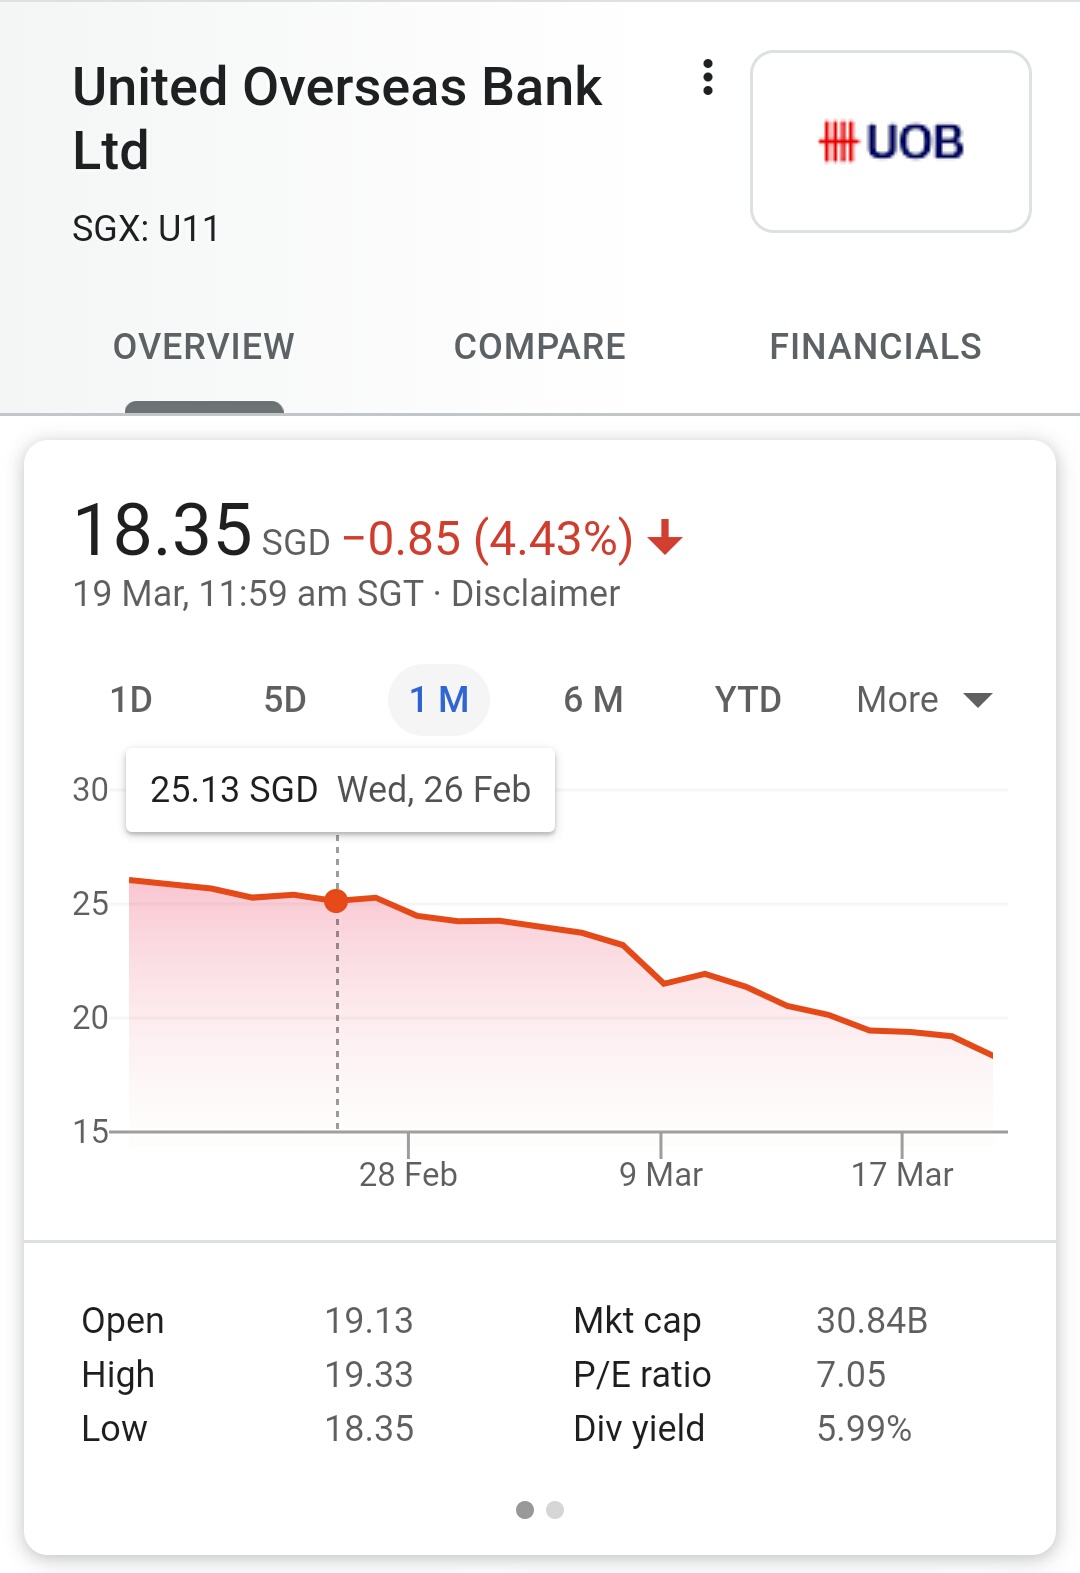Screen dimensions: 1080x1573
Task: Switch to the Overview tab
Action: (204, 347)
